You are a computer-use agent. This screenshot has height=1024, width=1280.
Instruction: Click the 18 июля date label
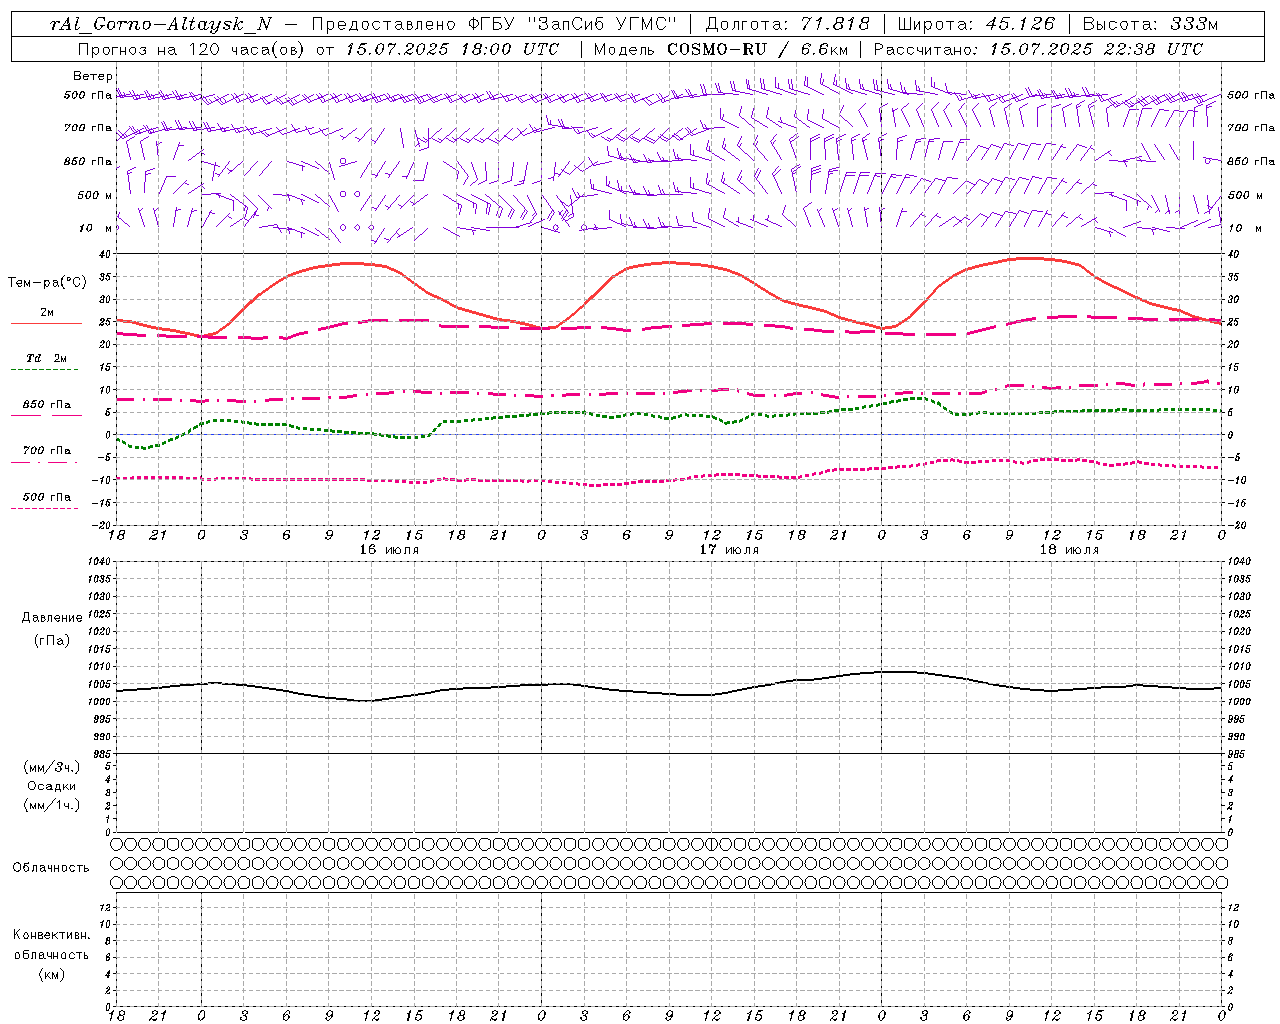click(1069, 550)
